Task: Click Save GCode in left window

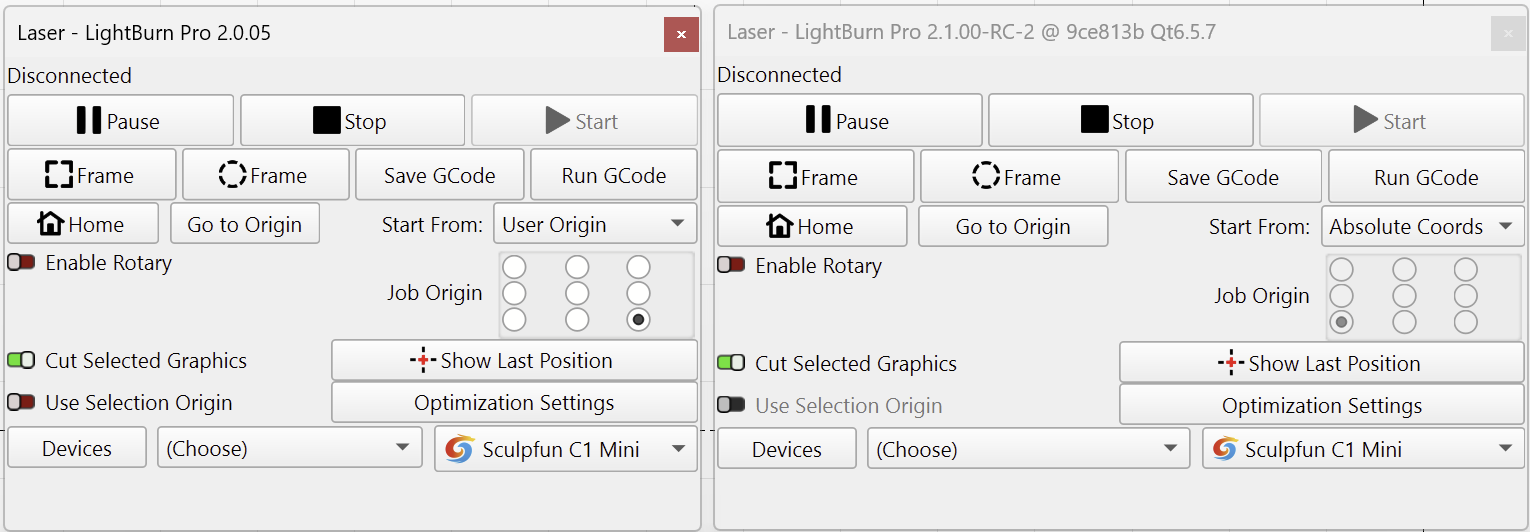Action: coord(439,175)
